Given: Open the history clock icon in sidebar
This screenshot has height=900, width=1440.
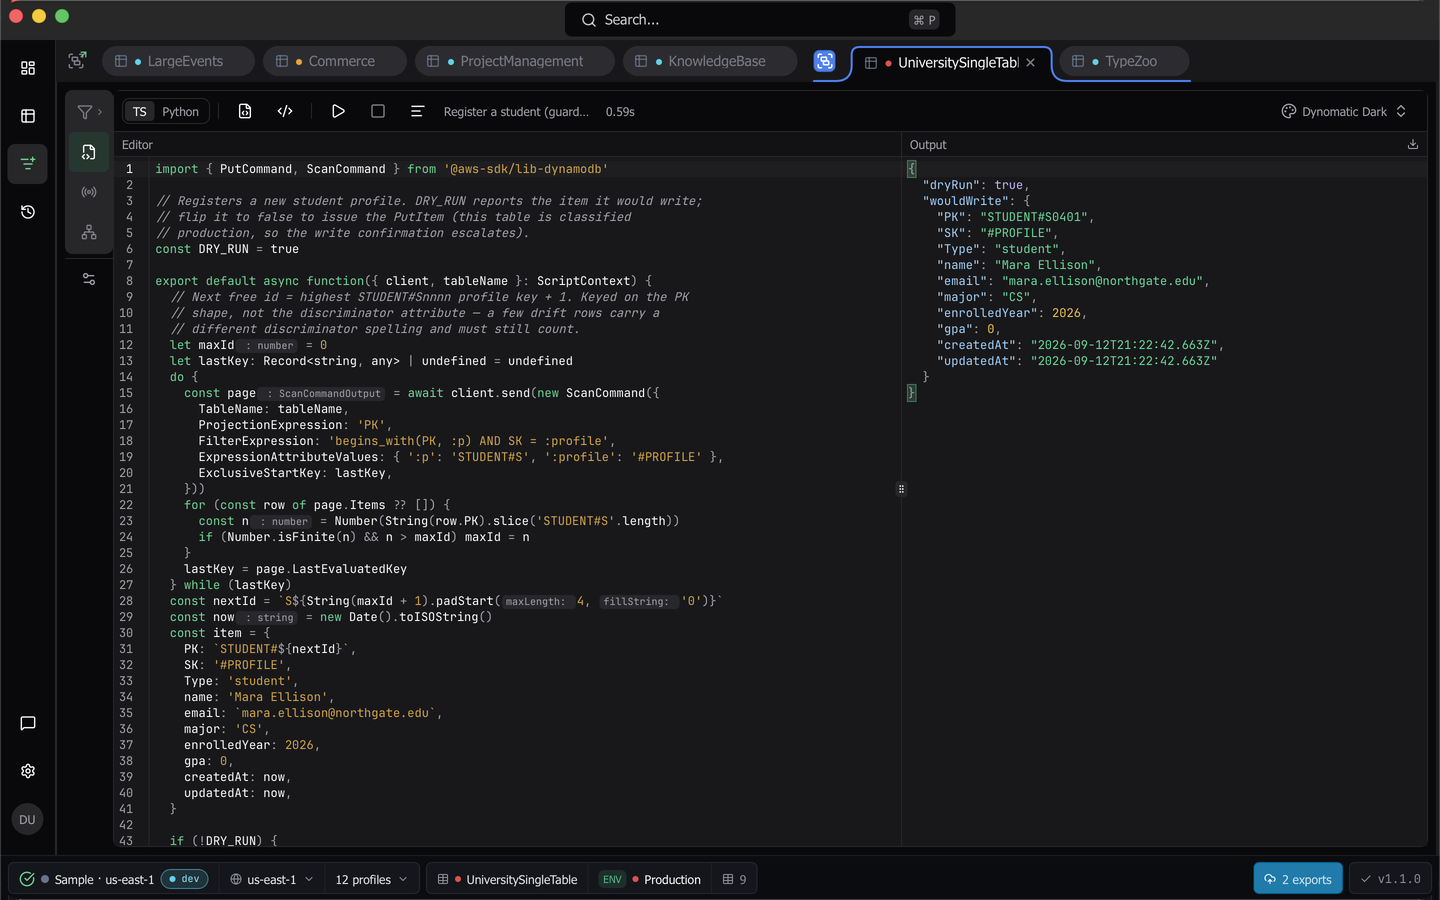Looking at the screenshot, I should tap(28, 212).
